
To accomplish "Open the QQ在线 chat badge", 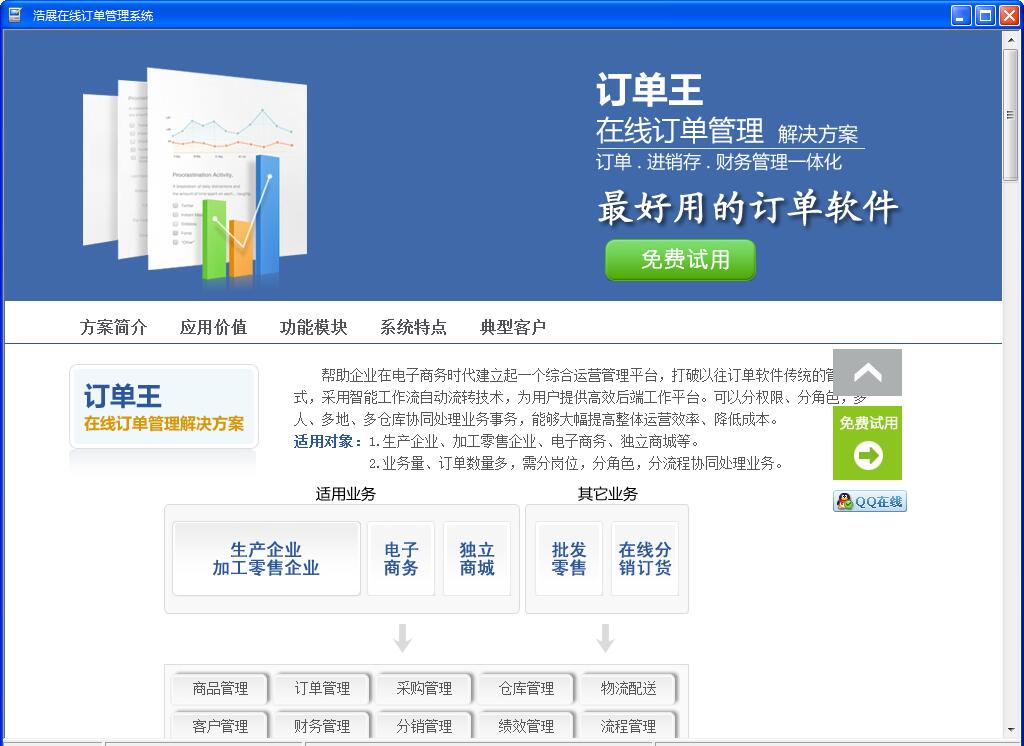I will point(870,501).
